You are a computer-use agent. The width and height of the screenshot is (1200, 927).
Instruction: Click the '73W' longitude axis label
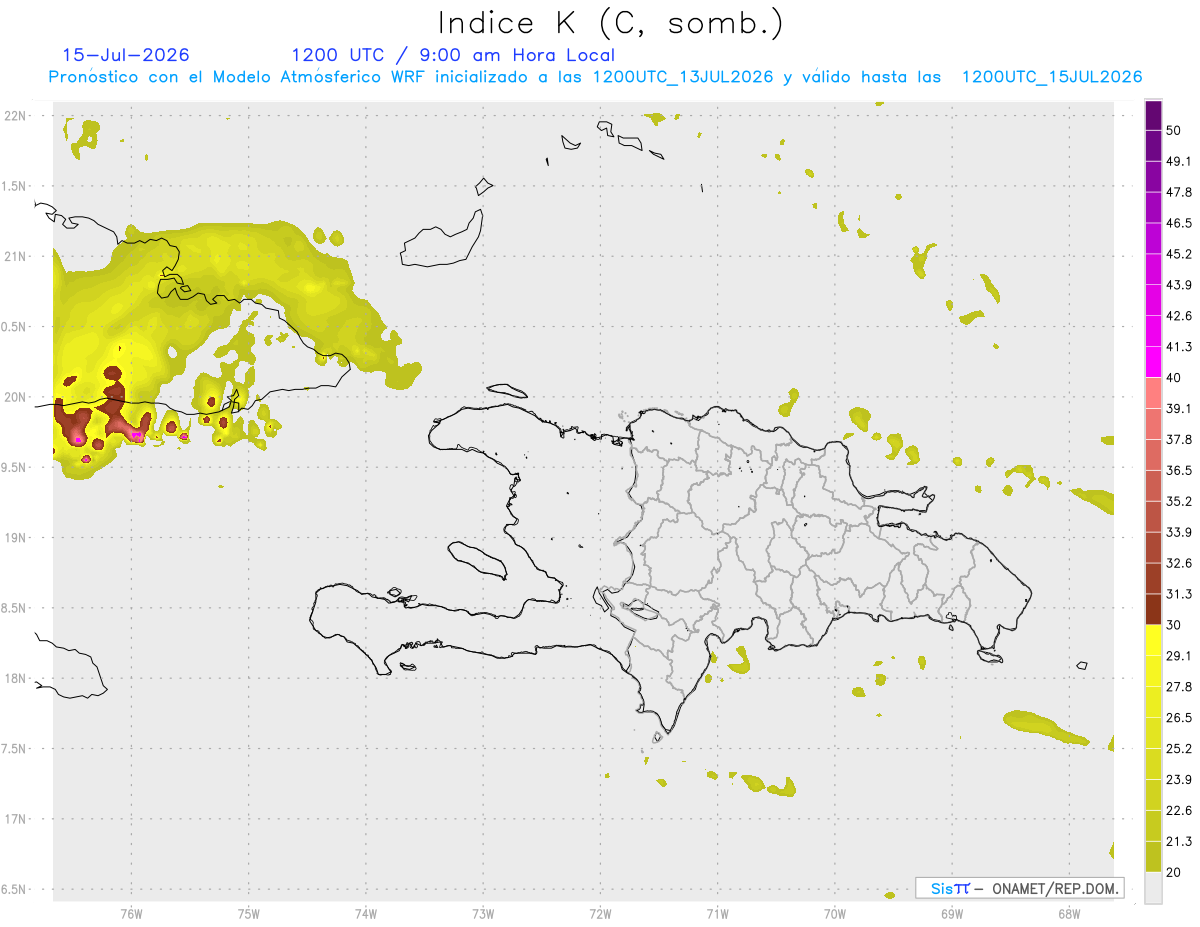[x=483, y=914]
